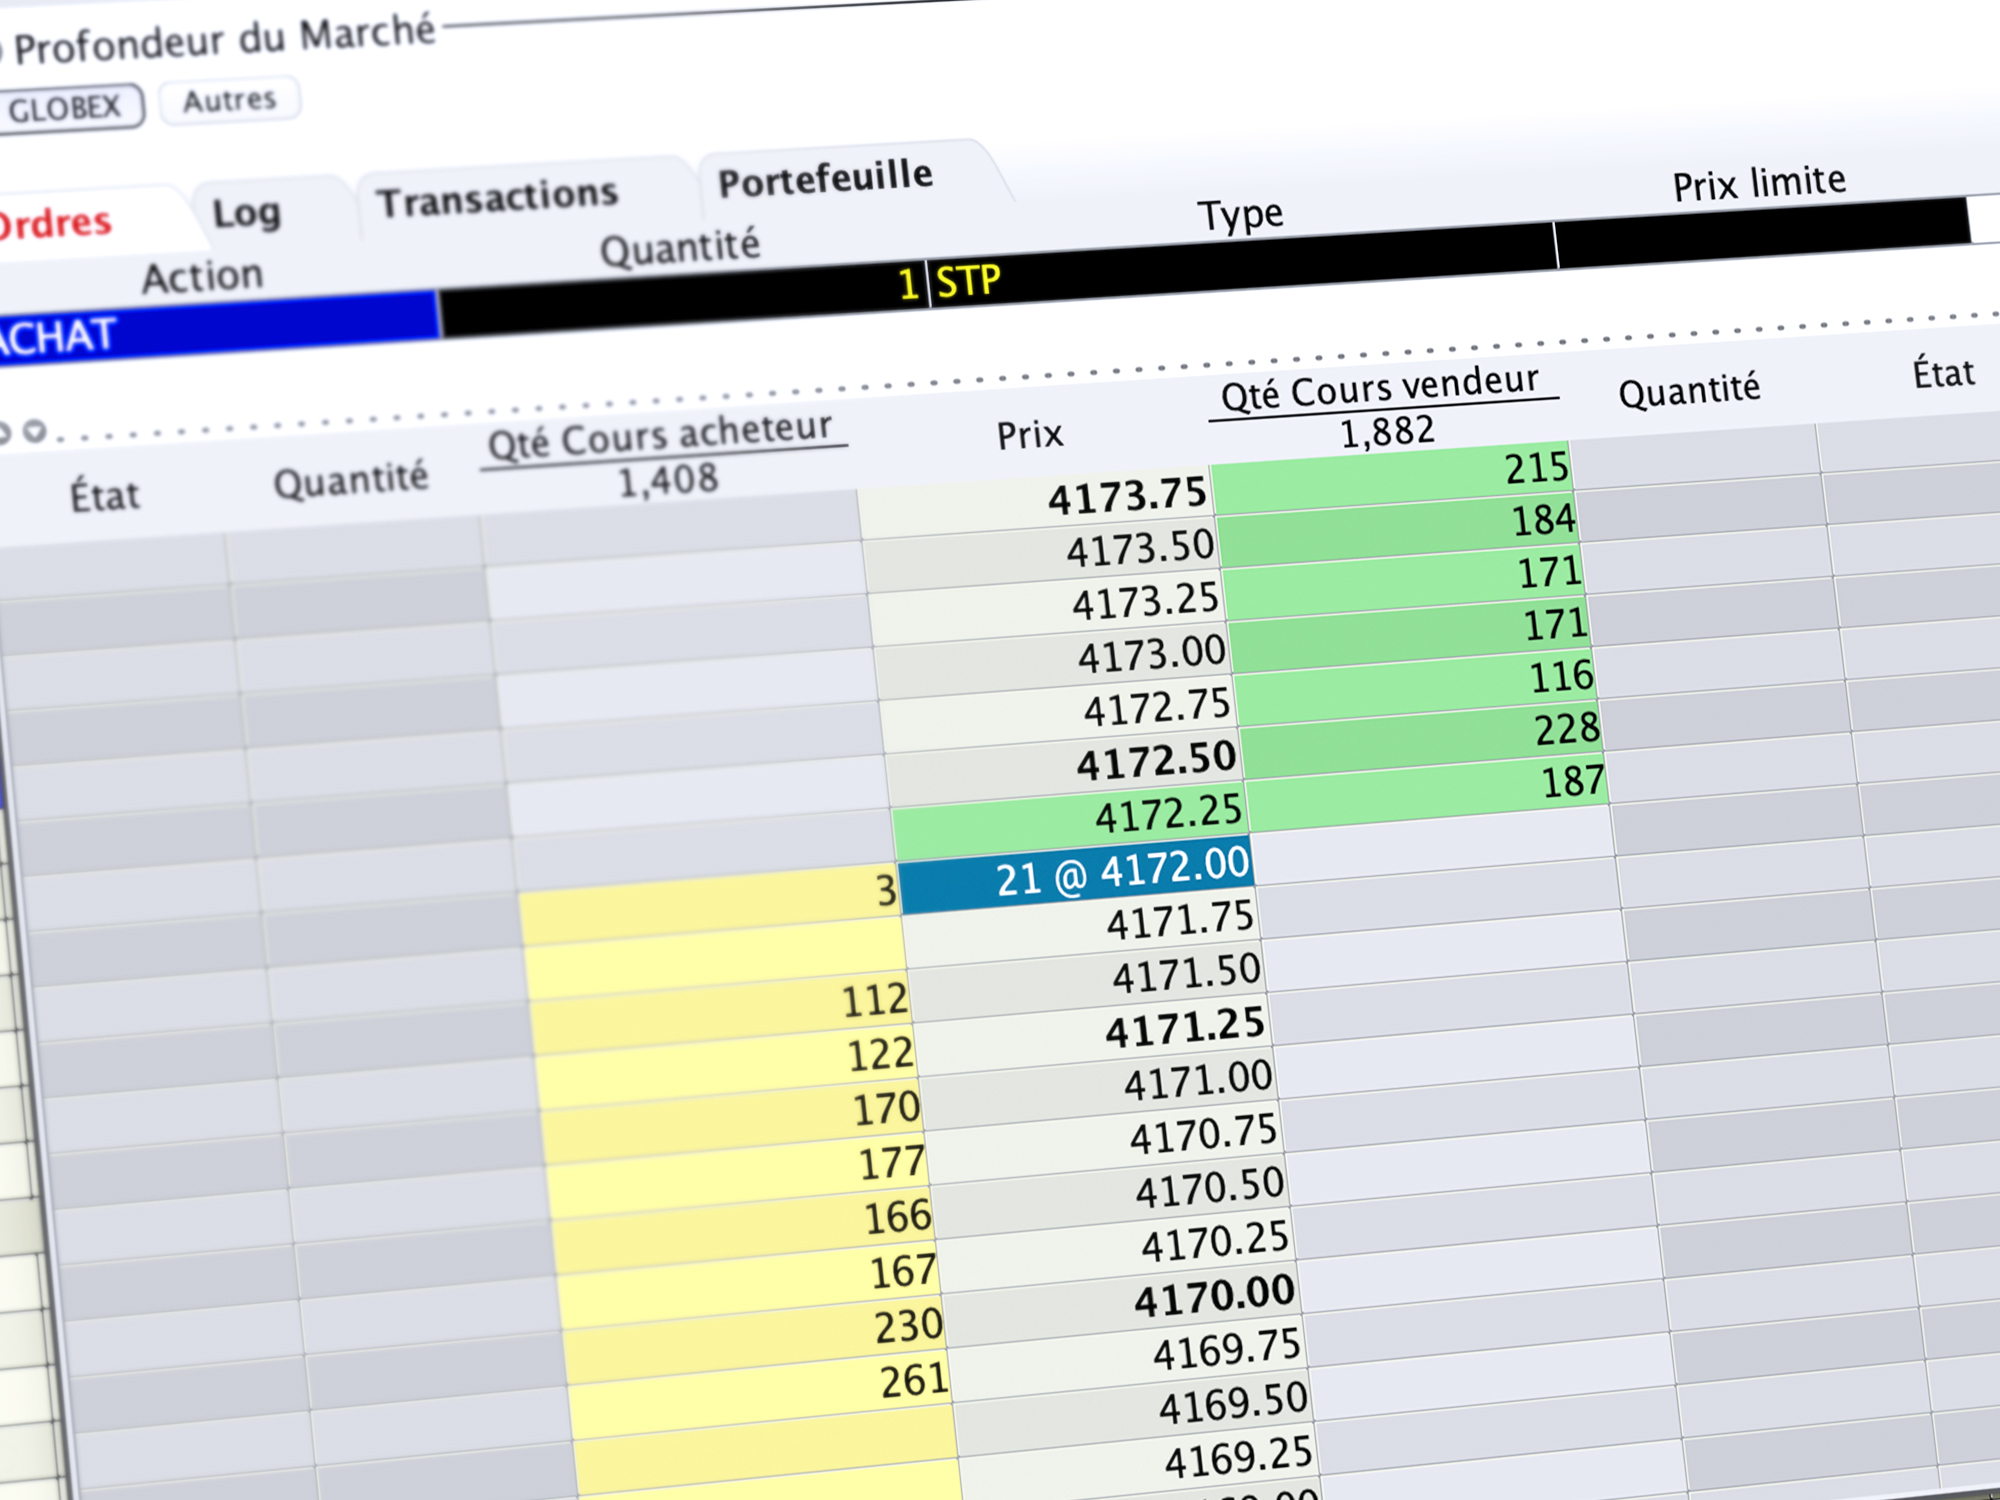Viewport: 2000px width, 1500px height.
Task: Click bid quantity 3
Action: tap(886, 891)
